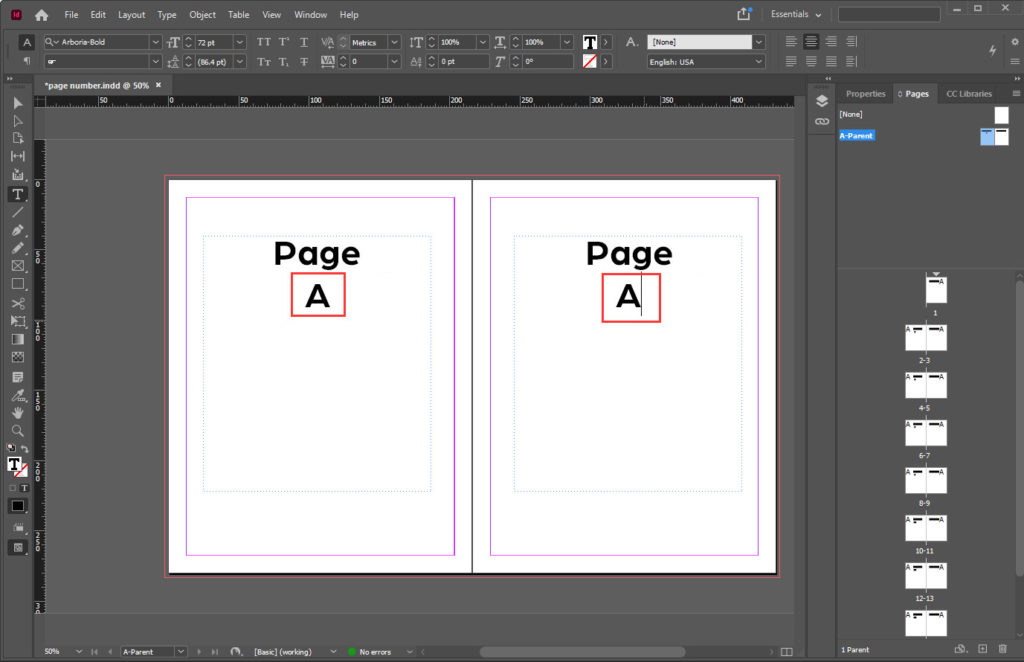Create a new page in Pages panel
1024x662 pixels.
pos(982,649)
